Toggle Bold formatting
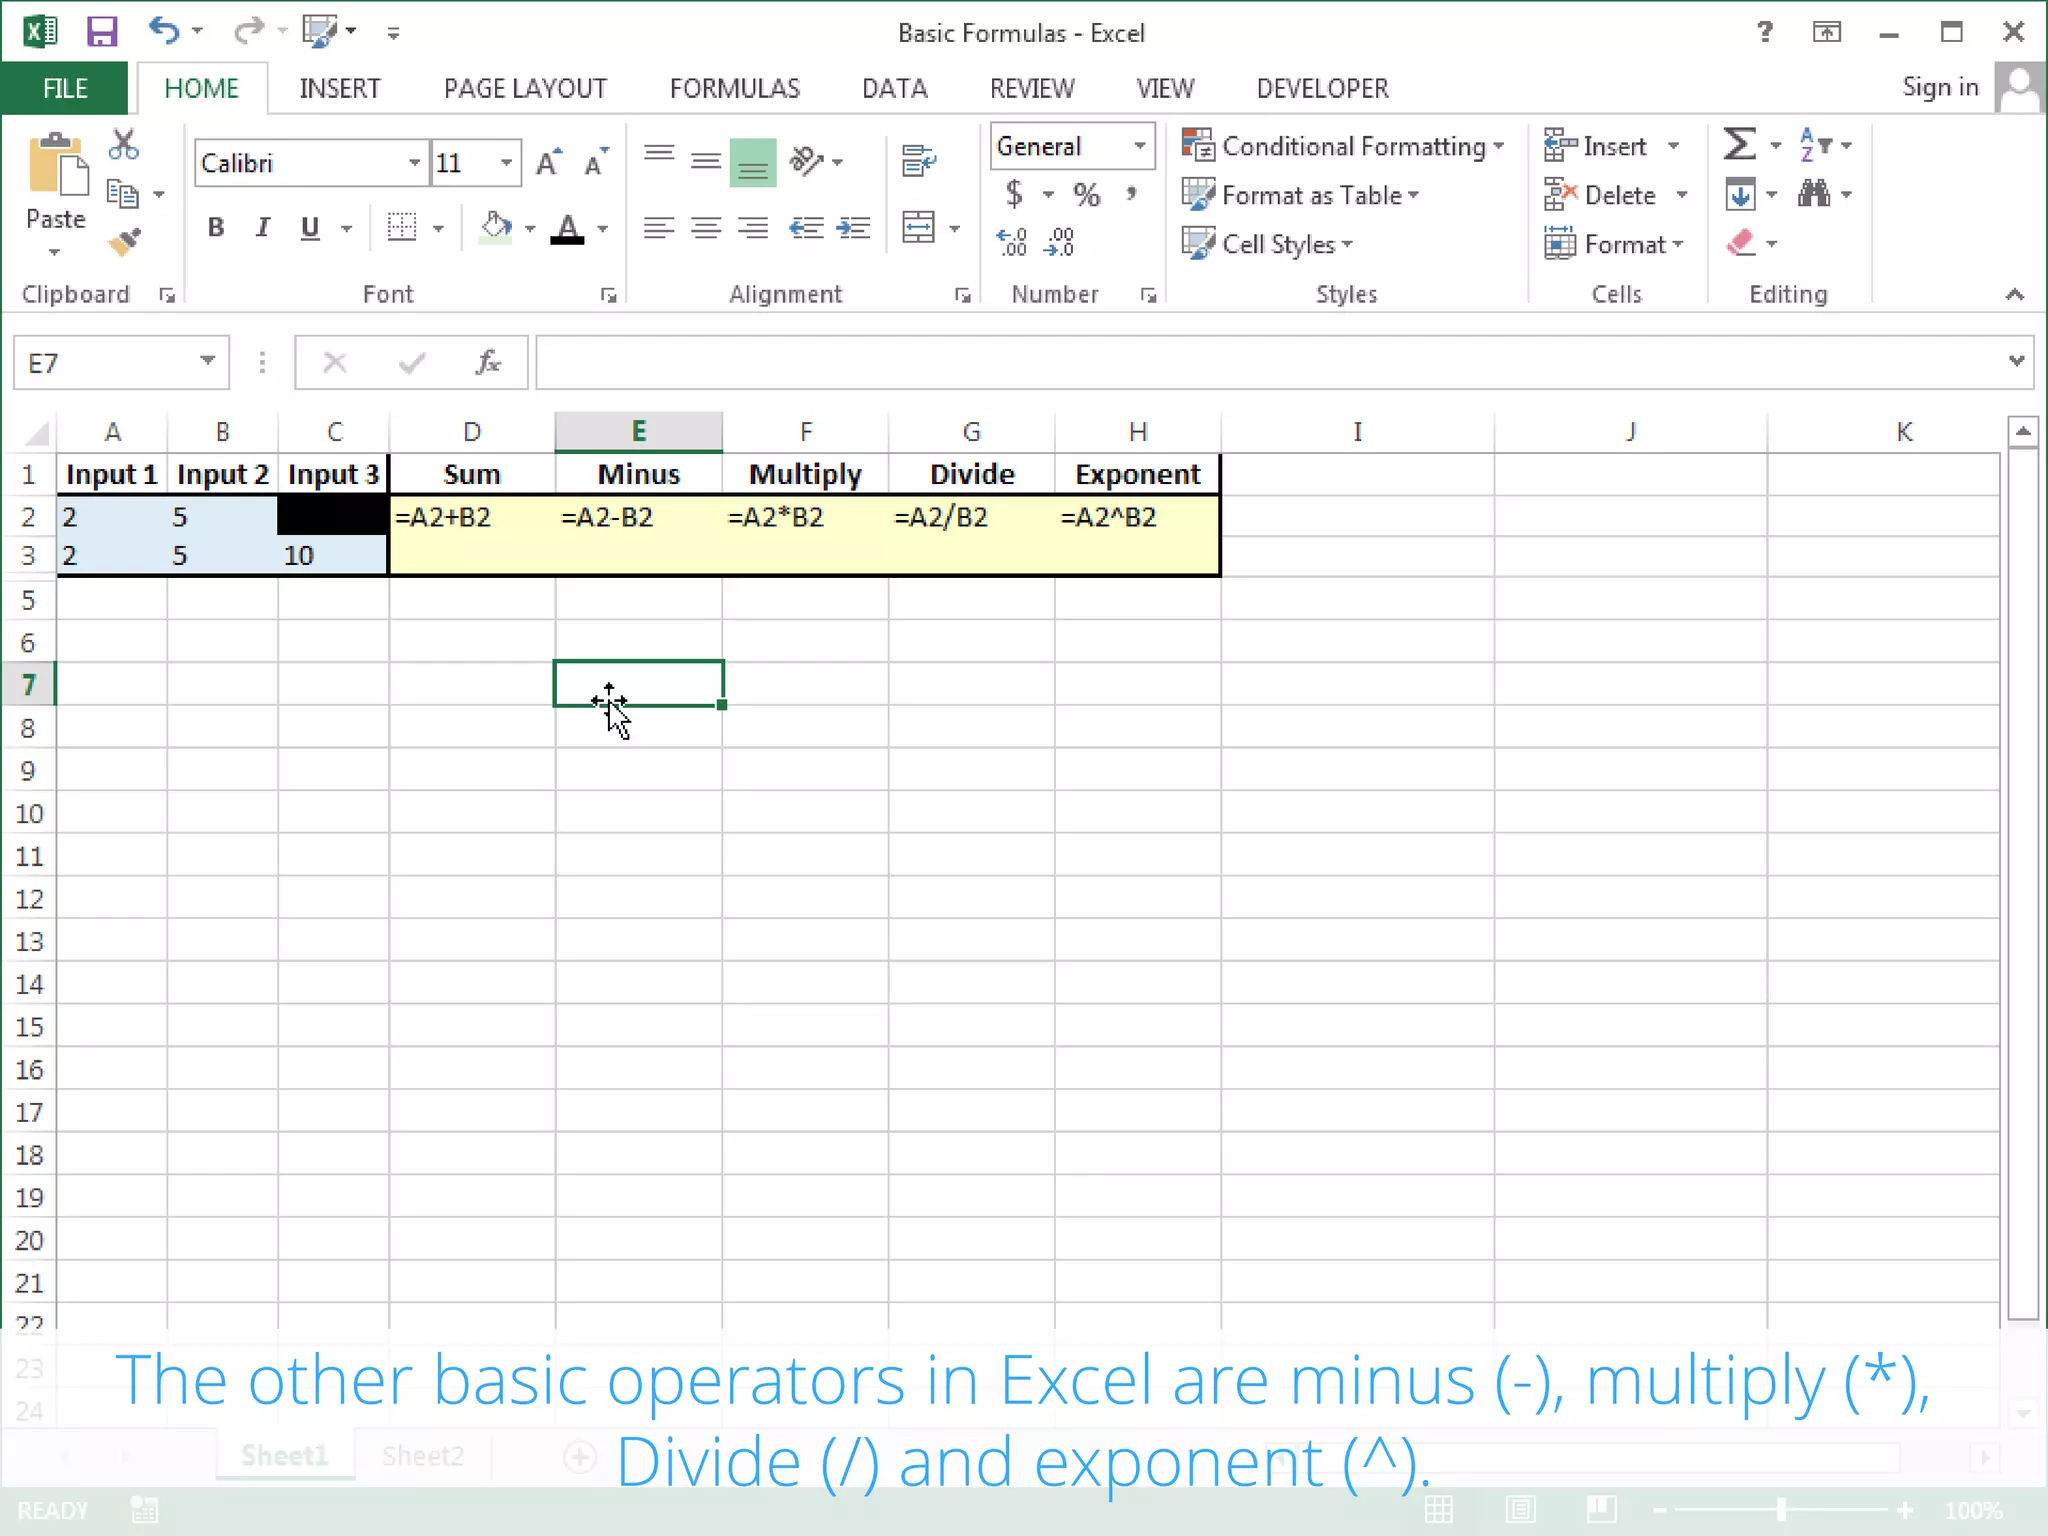 (215, 228)
